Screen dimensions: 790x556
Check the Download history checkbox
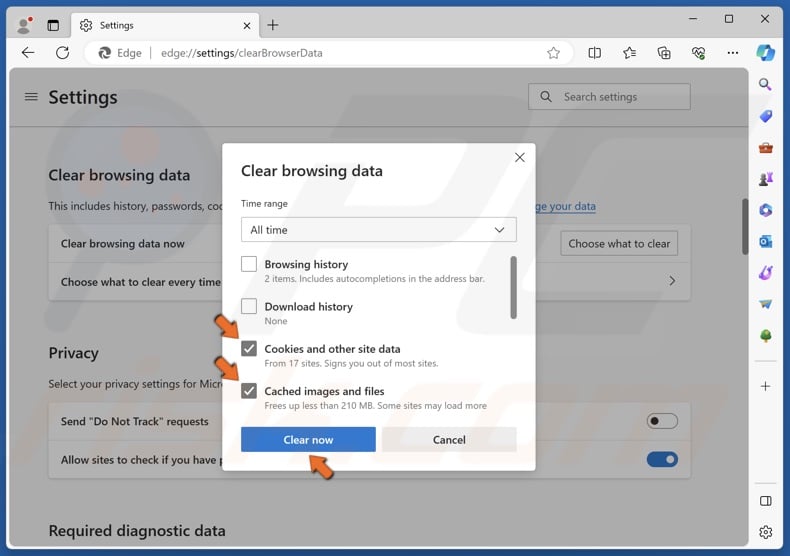coord(249,306)
